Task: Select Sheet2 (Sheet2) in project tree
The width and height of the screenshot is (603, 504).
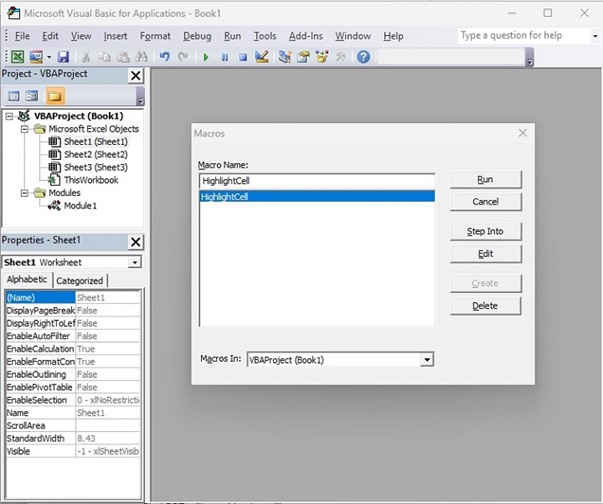Action: (x=96, y=155)
